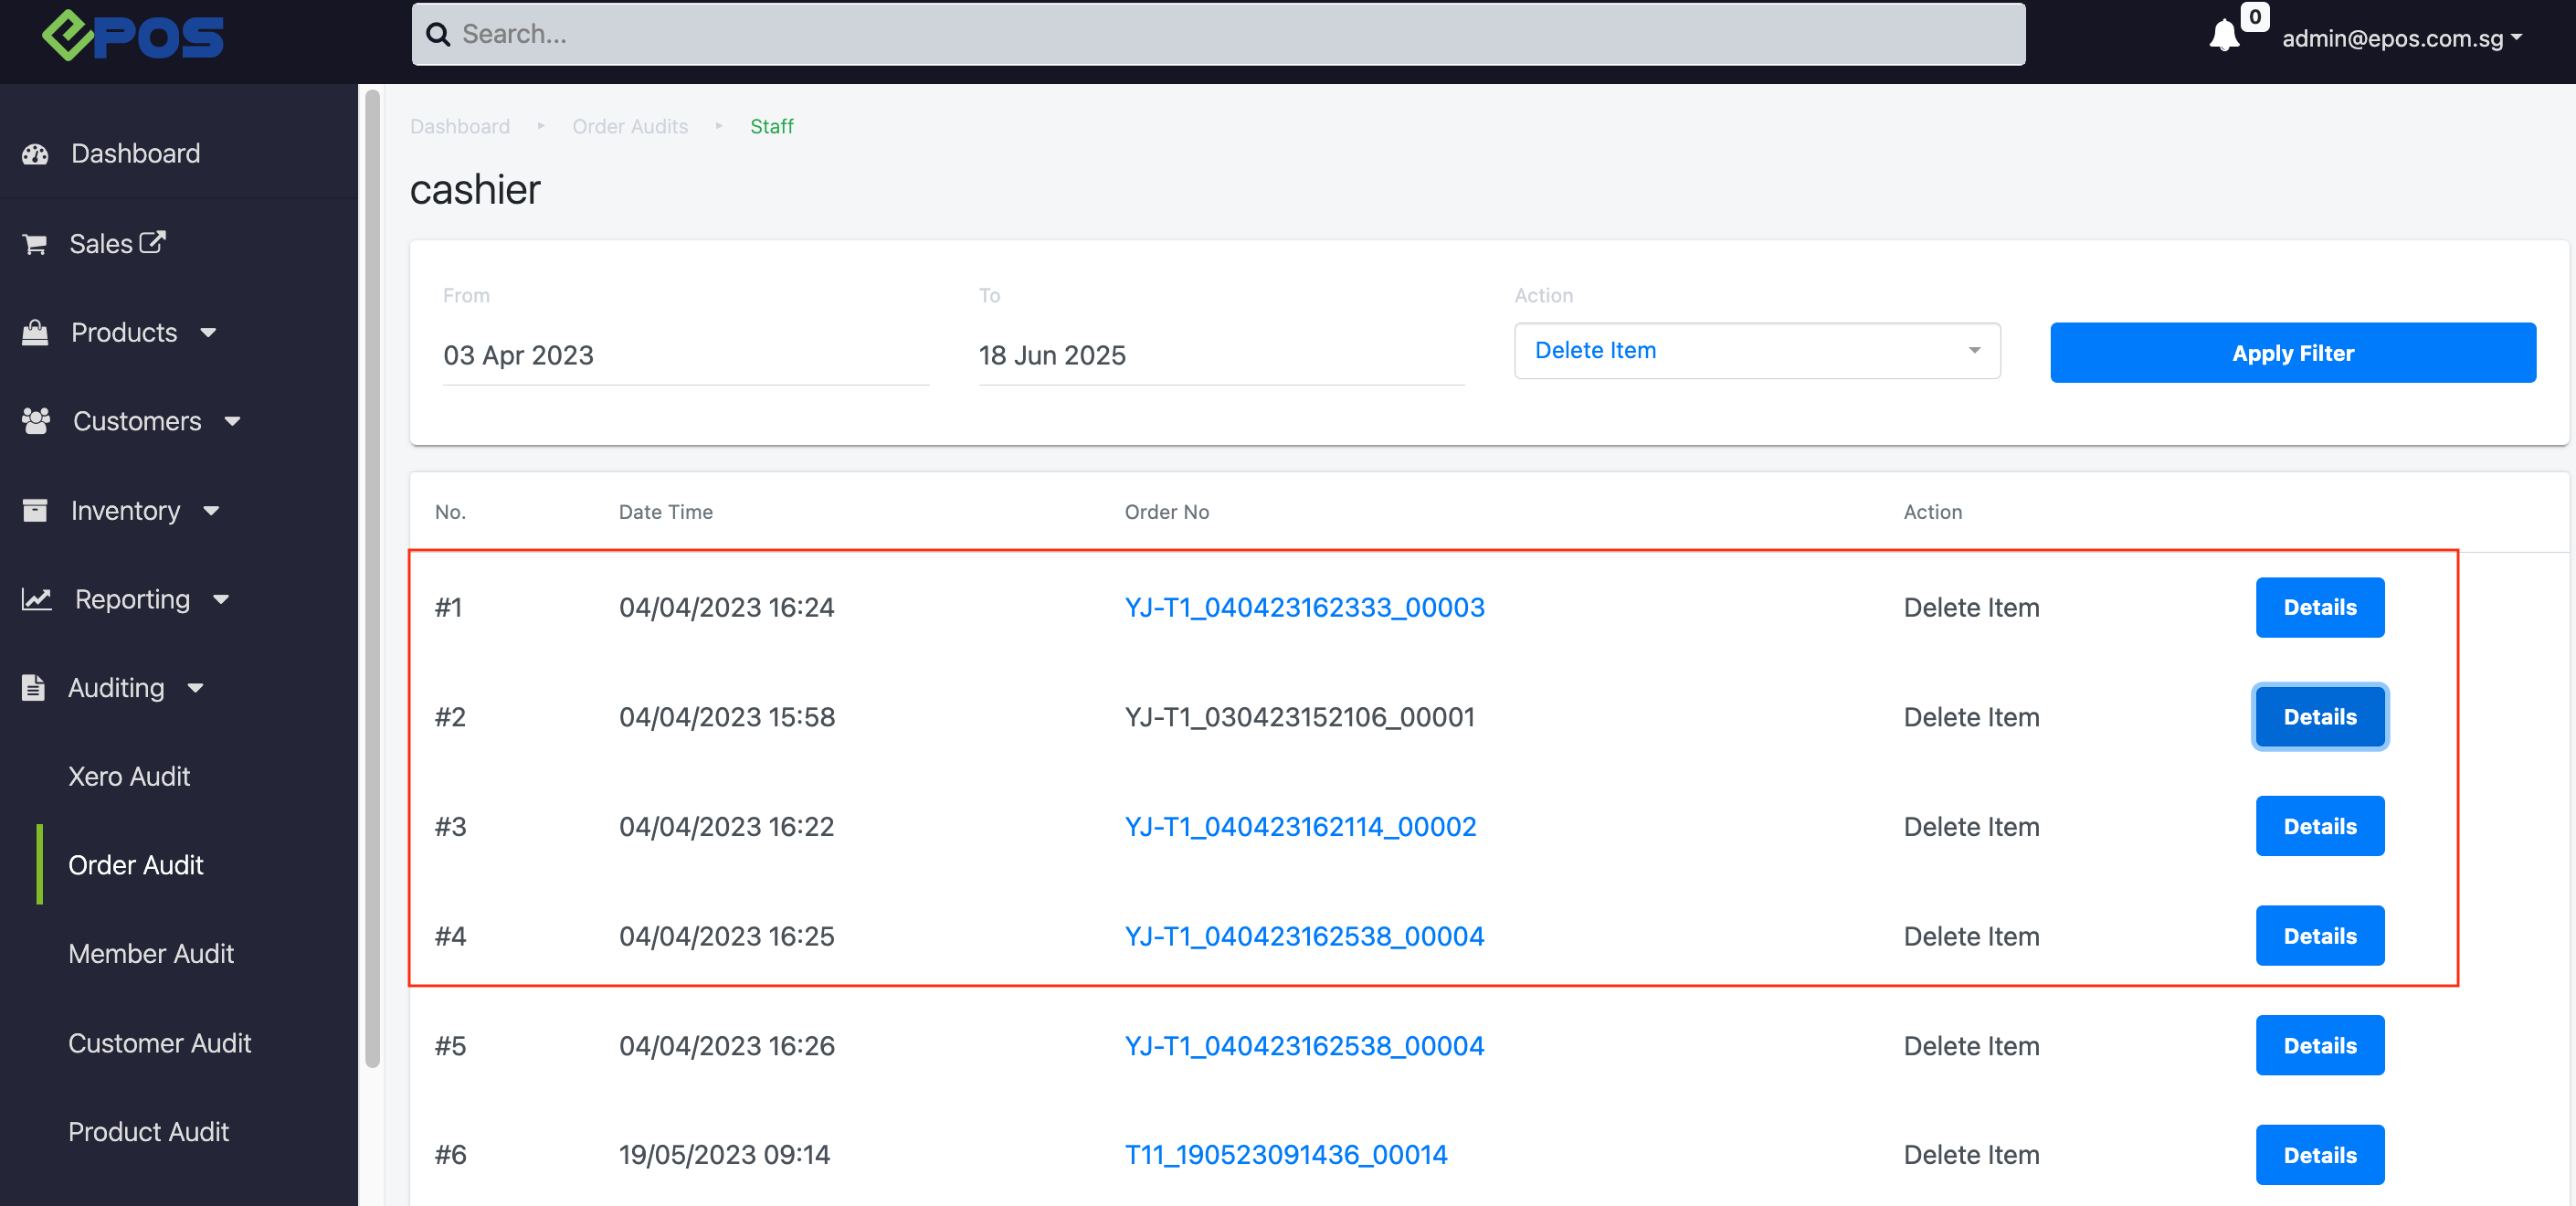Click the search magnifier icon
2576x1206 pixels.
click(x=437, y=35)
